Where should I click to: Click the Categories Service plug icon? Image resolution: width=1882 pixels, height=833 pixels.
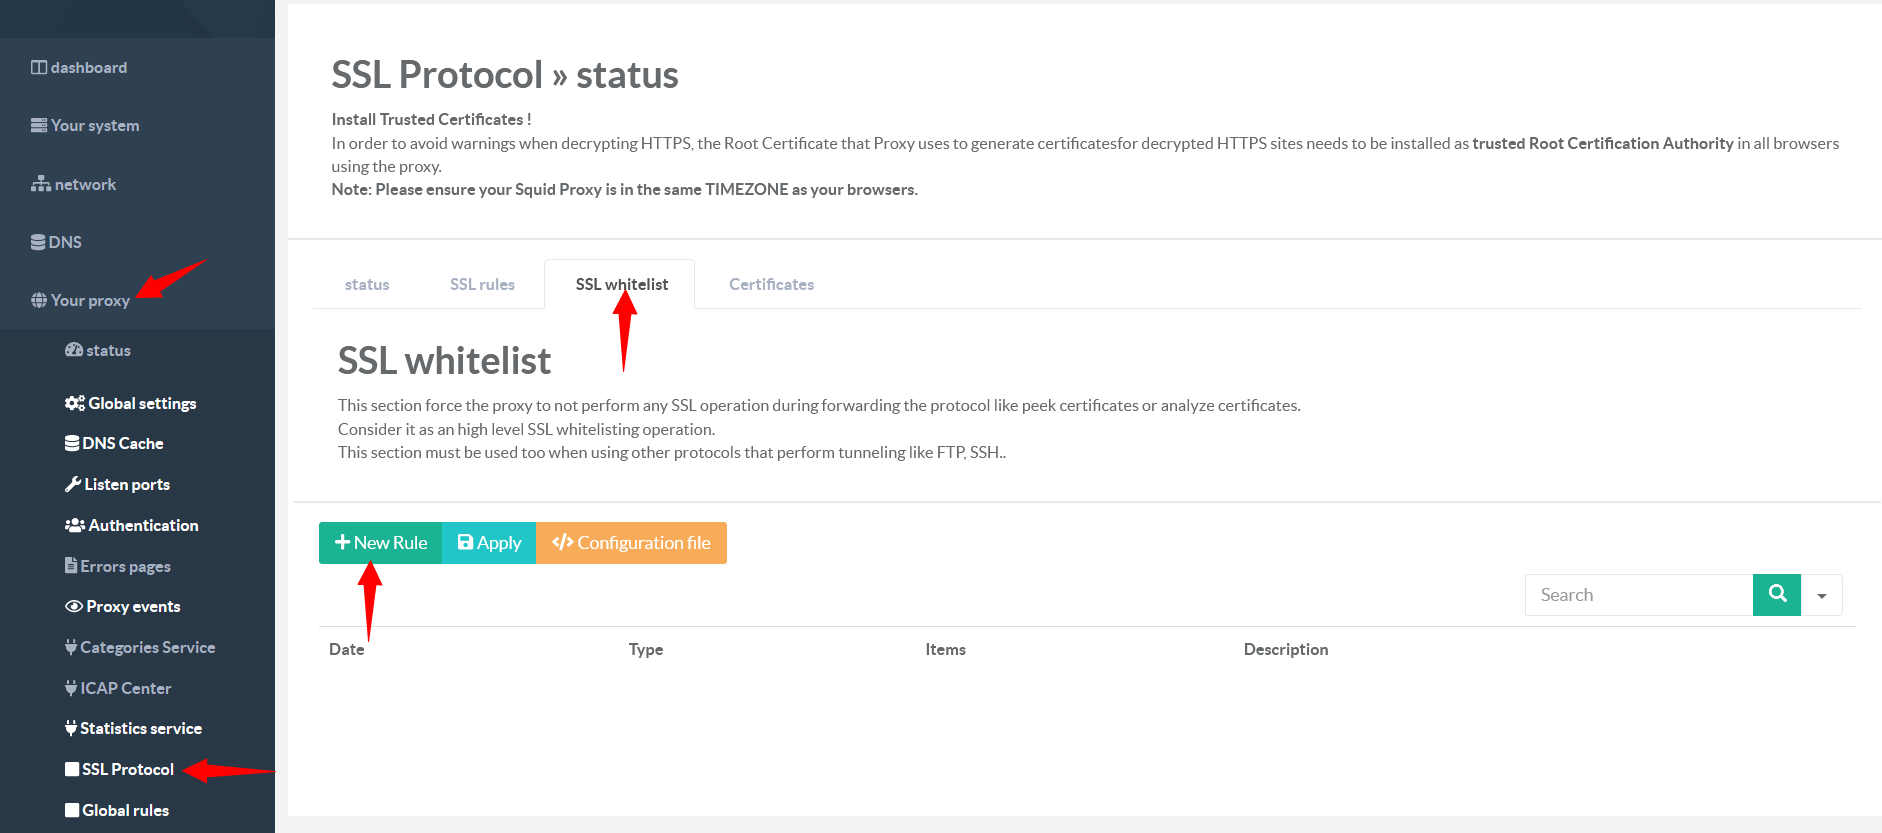(x=71, y=647)
